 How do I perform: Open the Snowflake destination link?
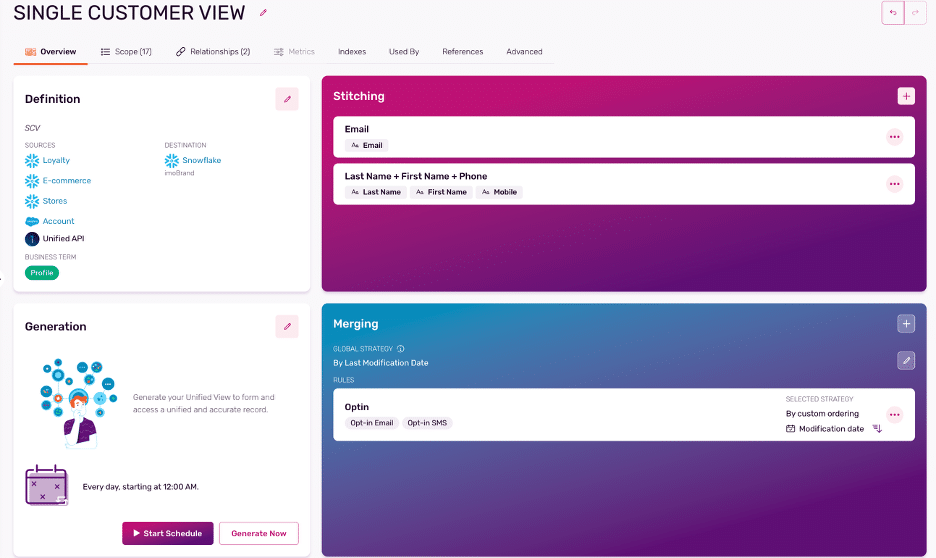click(201, 160)
